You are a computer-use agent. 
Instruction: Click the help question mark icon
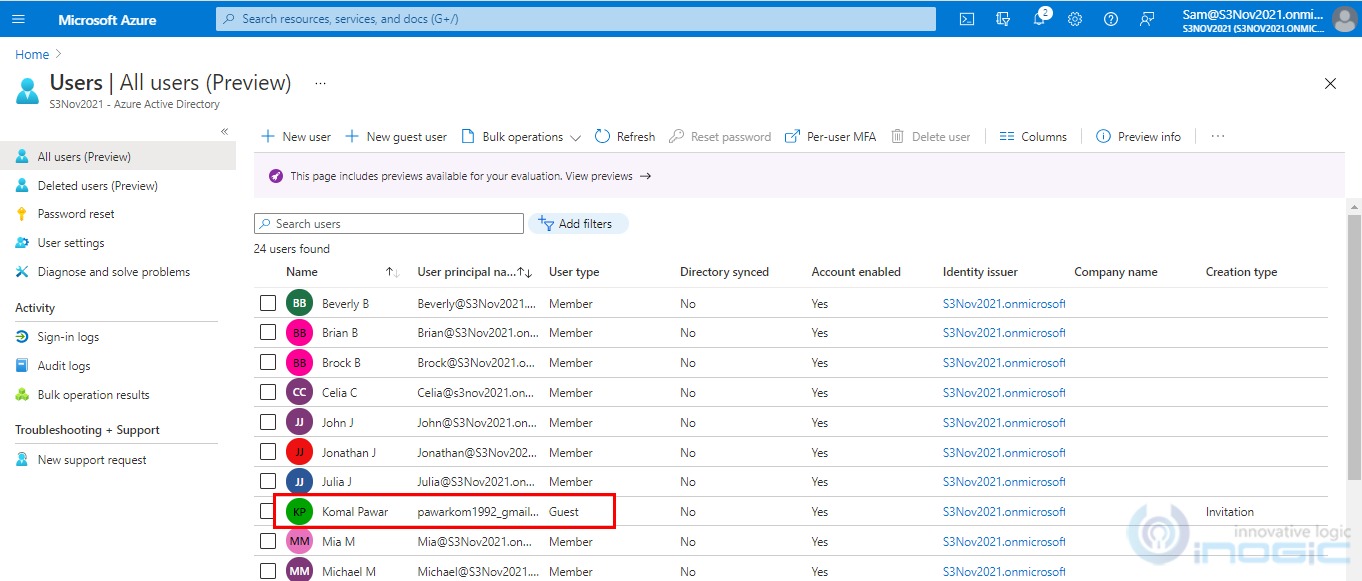[1111, 19]
